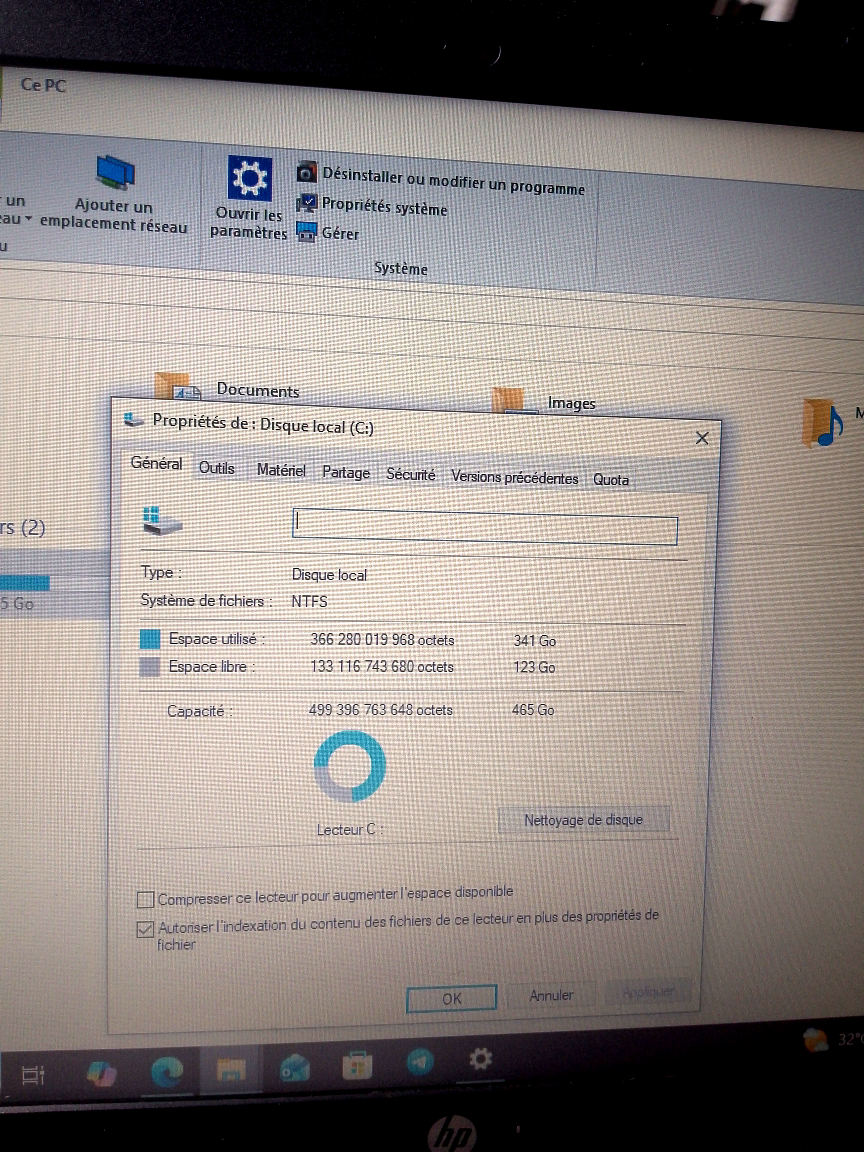Image resolution: width=864 pixels, height=1152 pixels.
Task: Click the Ajouter un emplacement réseau icon
Action: coord(115,173)
